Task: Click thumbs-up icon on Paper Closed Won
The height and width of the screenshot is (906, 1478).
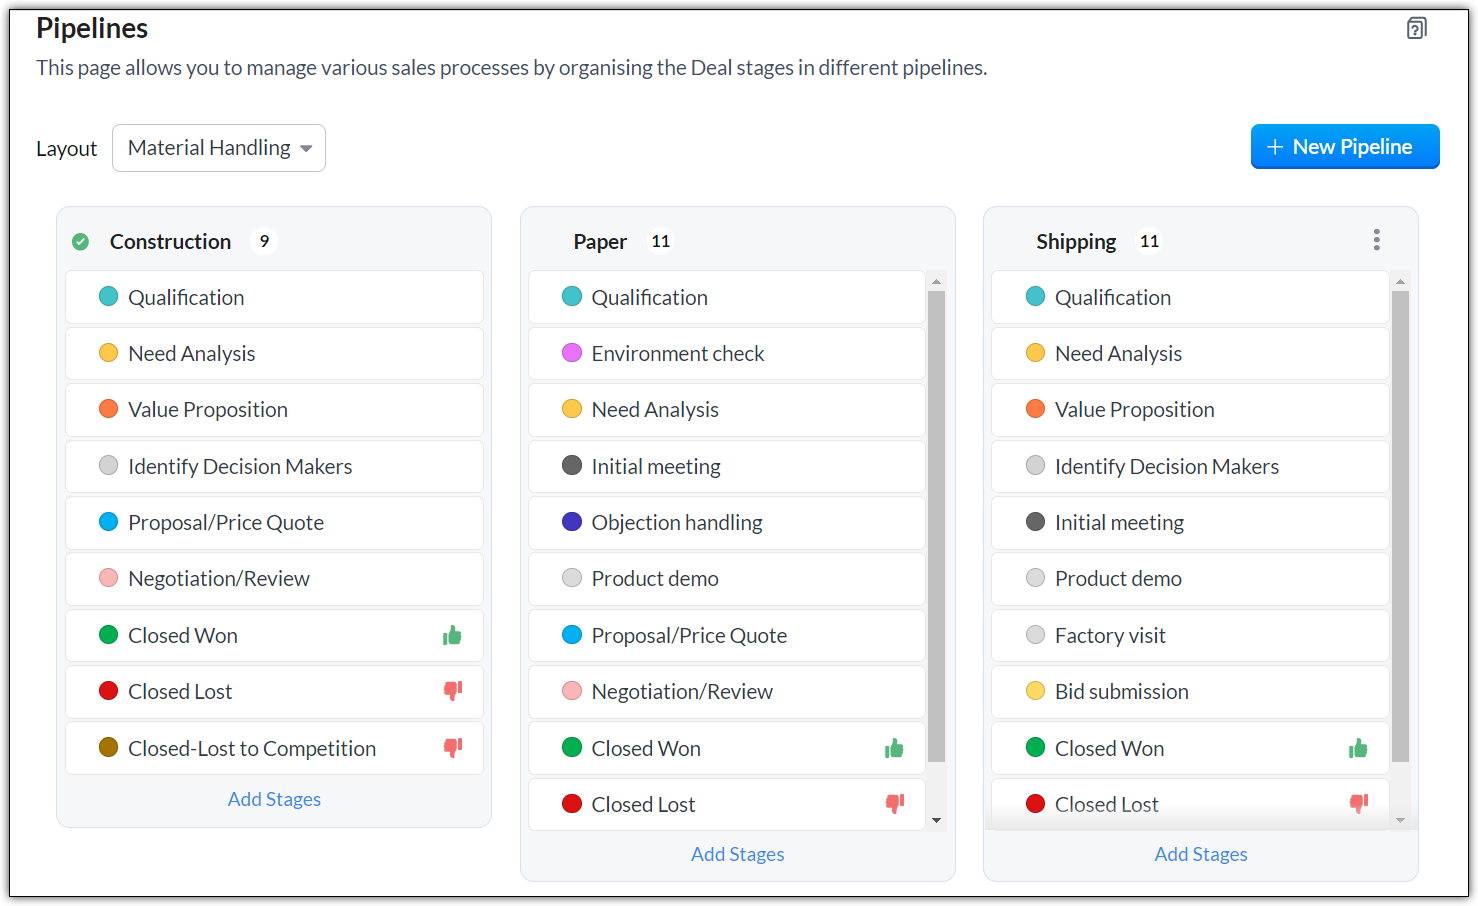Action: (x=894, y=748)
